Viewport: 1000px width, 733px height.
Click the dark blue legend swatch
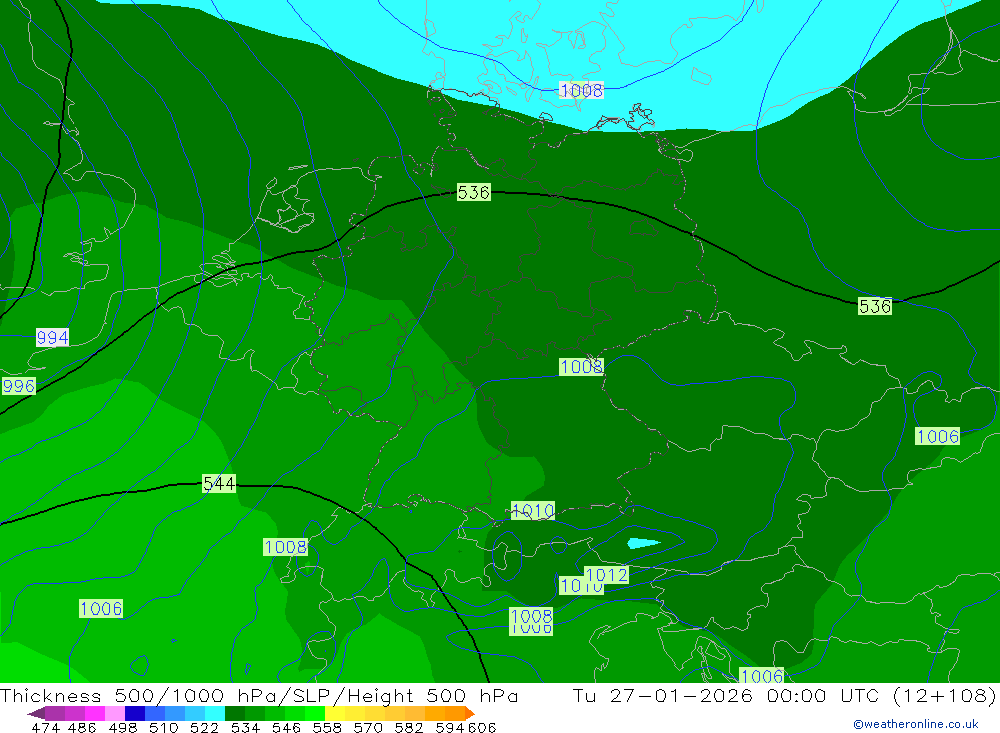(135, 713)
